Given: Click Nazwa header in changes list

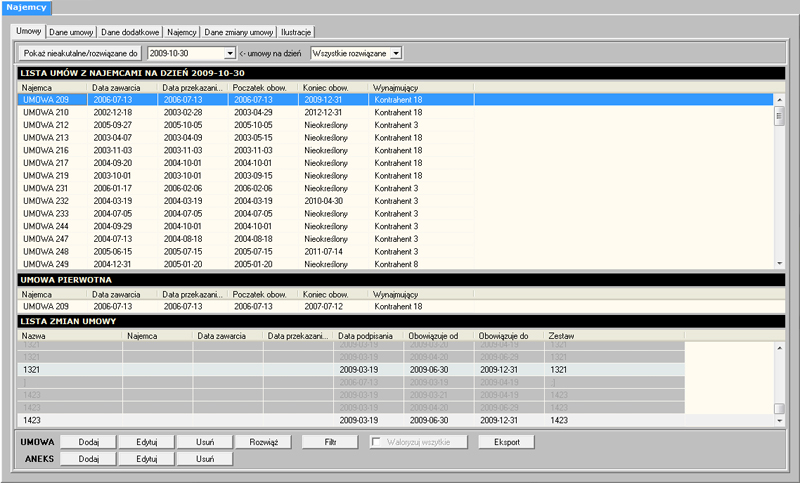Looking at the screenshot, I should pos(70,336).
